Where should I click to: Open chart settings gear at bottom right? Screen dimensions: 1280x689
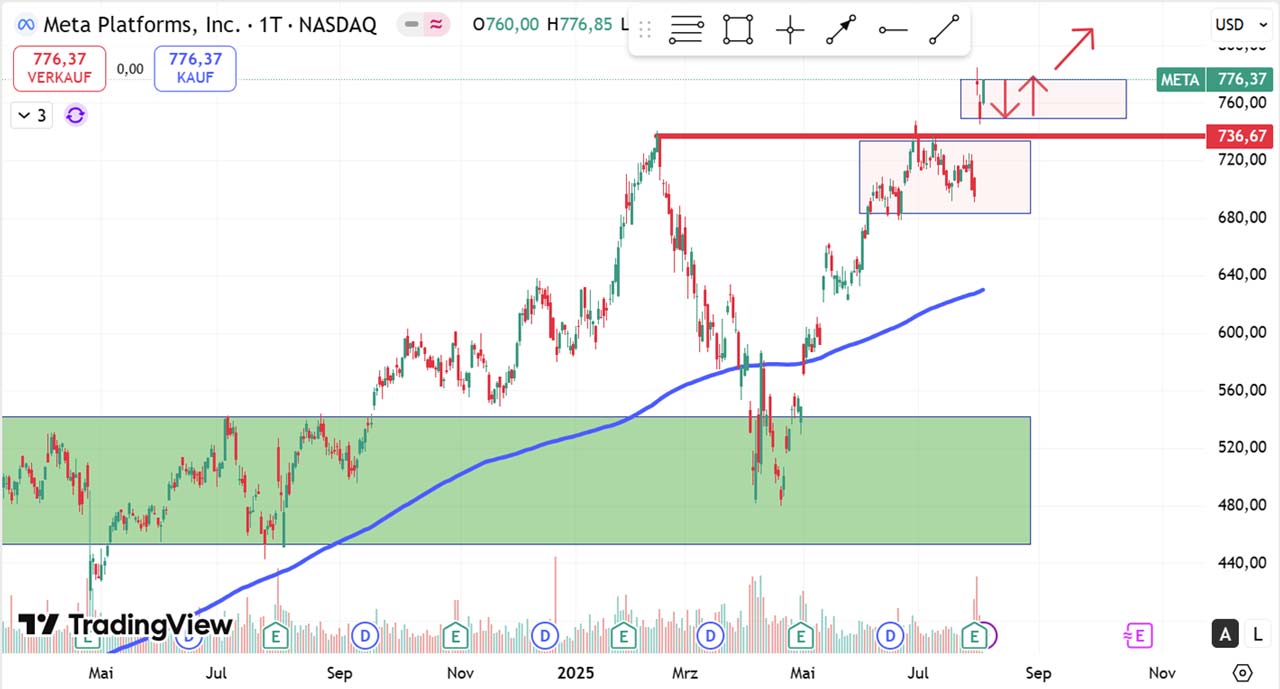coord(1242,672)
